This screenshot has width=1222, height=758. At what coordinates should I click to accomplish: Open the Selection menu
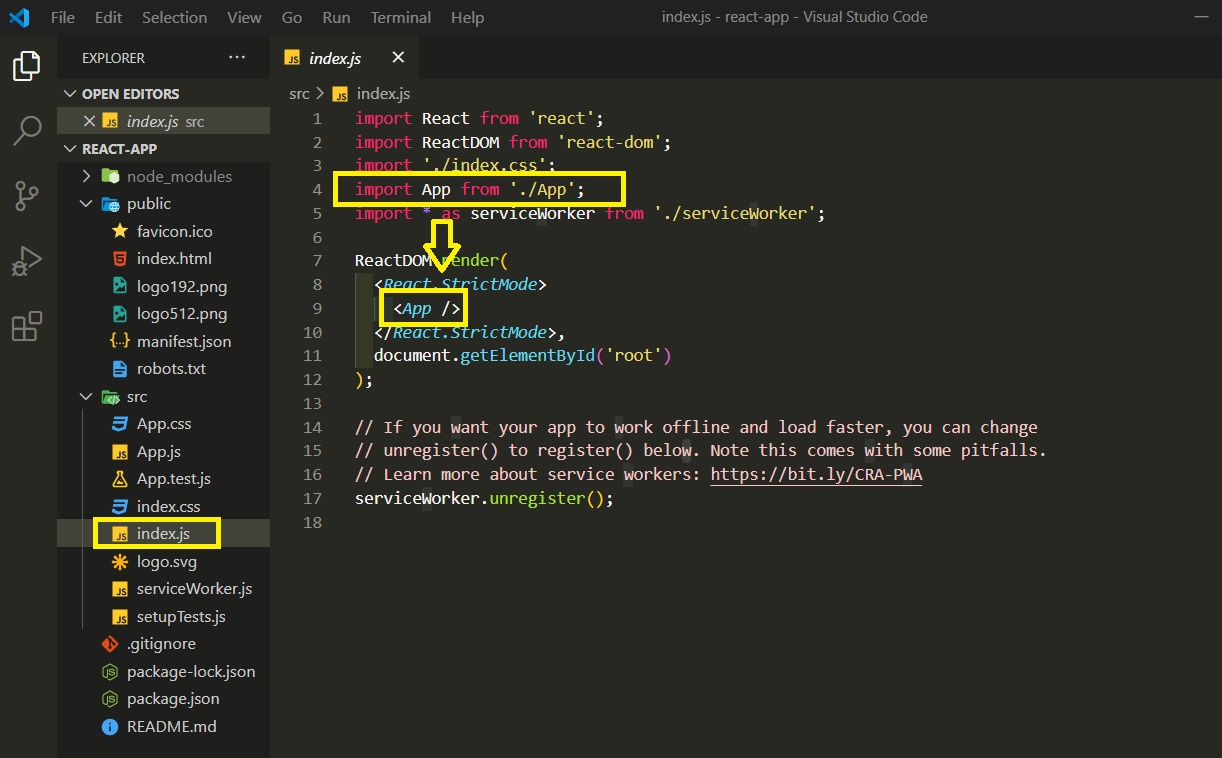[174, 17]
